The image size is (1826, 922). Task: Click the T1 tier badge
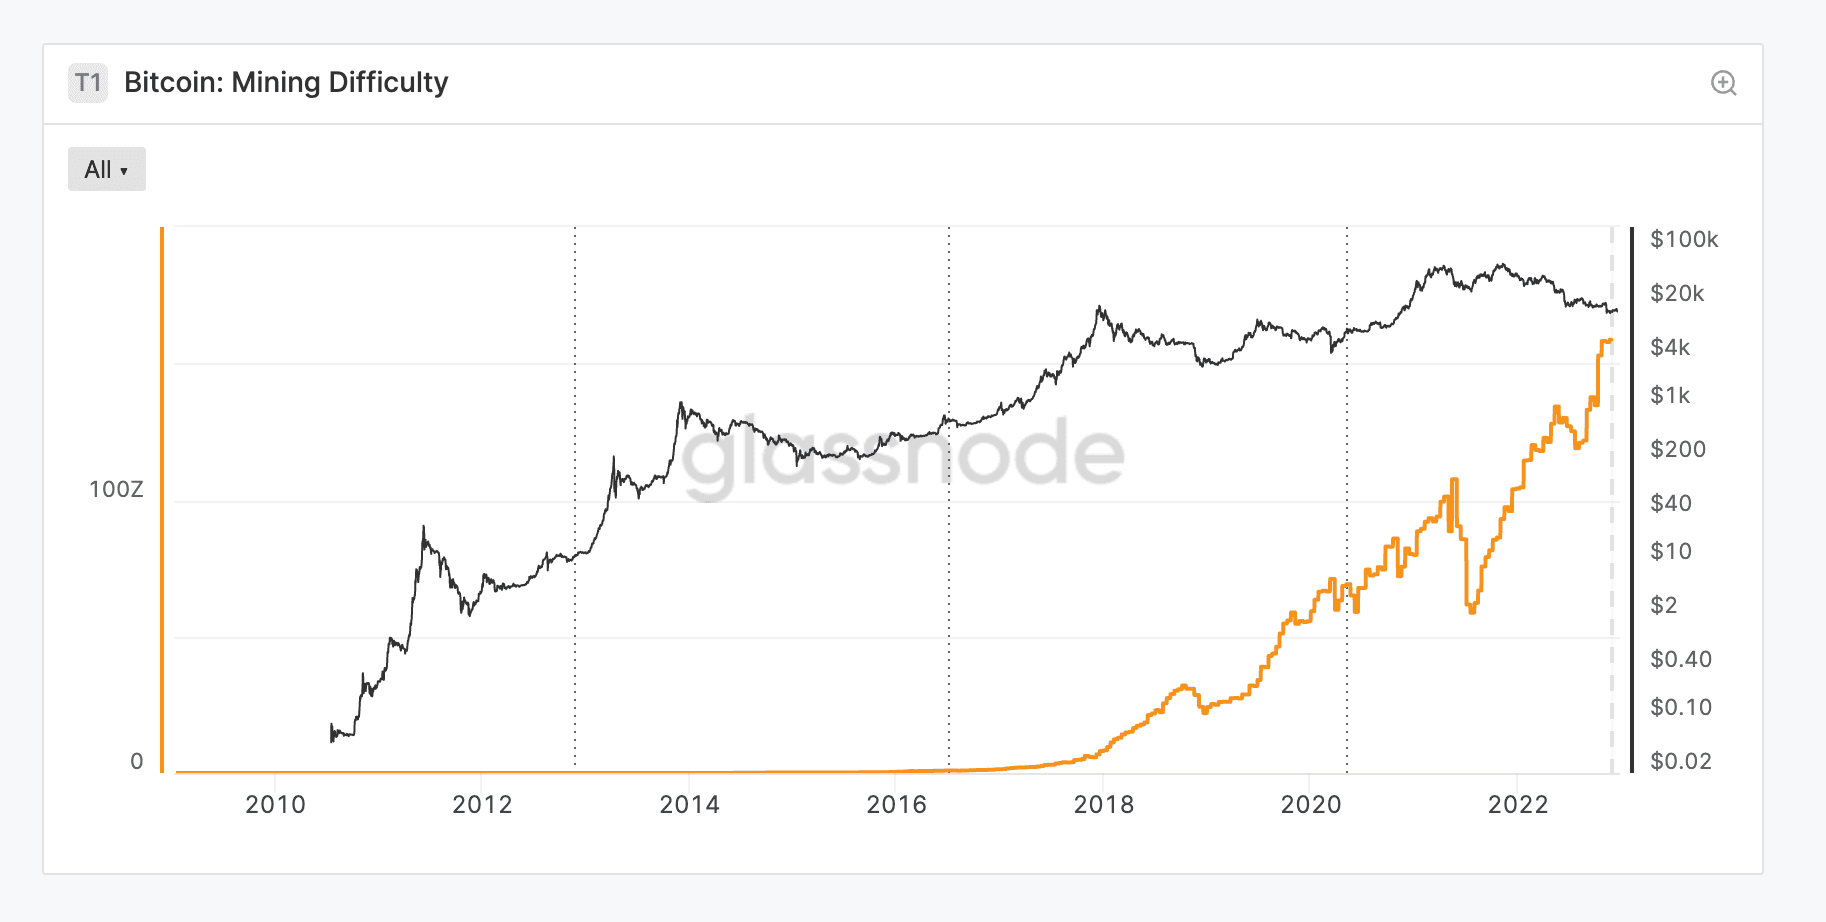tap(88, 83)
